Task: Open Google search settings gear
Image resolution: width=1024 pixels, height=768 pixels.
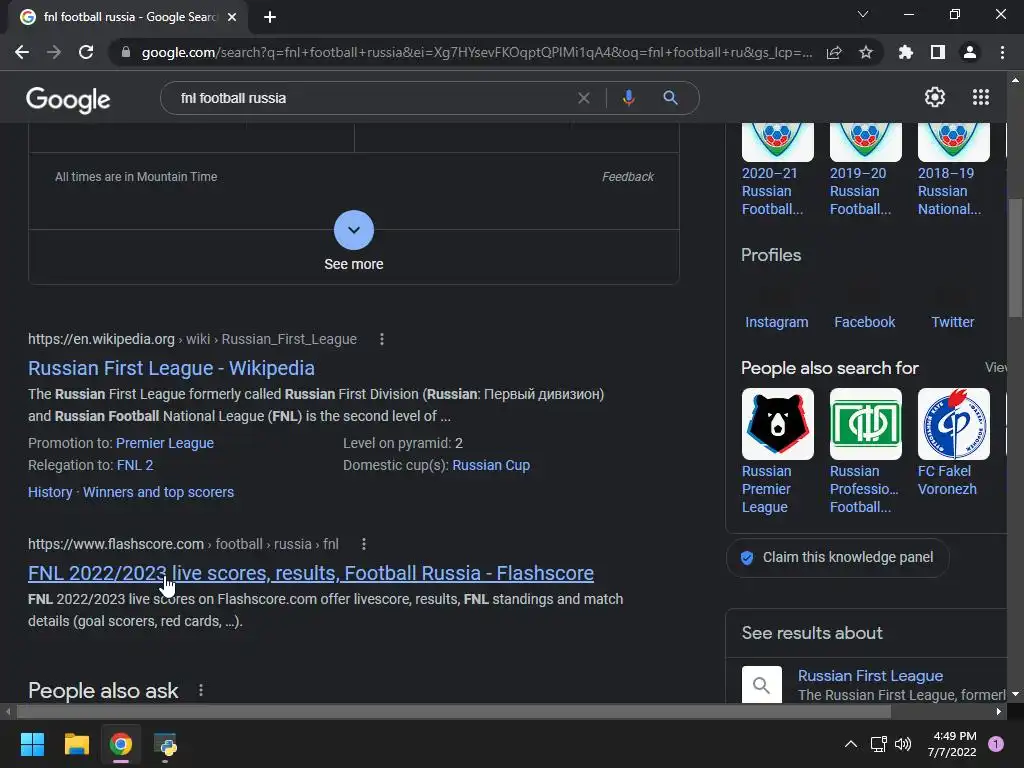Action: pyautogui.click(x=935, y=97)
